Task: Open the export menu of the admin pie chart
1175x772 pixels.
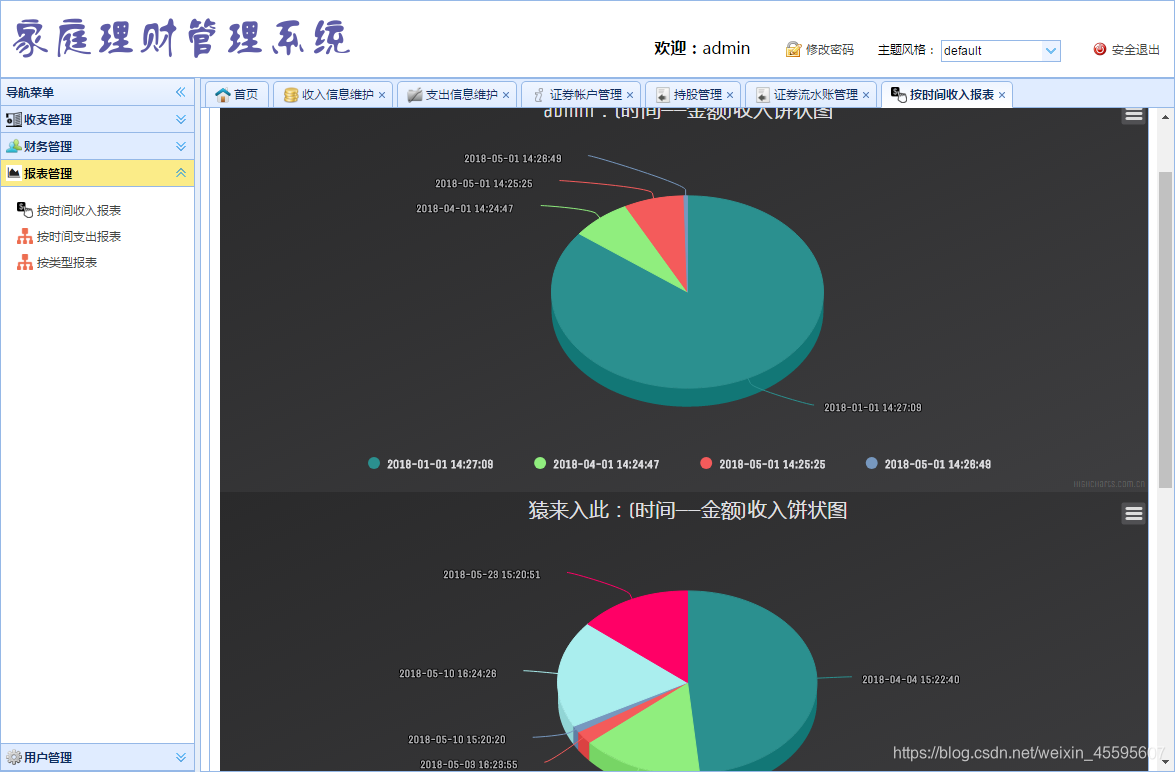Action: point(1133,114)
